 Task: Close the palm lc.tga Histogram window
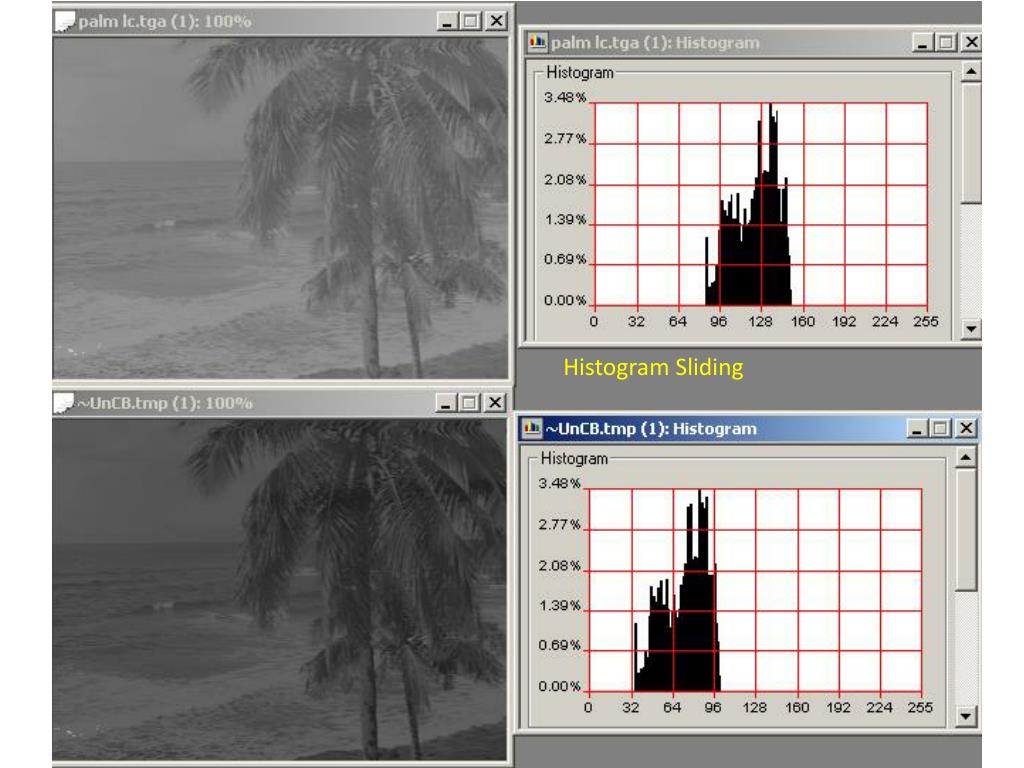click(971, 42)
